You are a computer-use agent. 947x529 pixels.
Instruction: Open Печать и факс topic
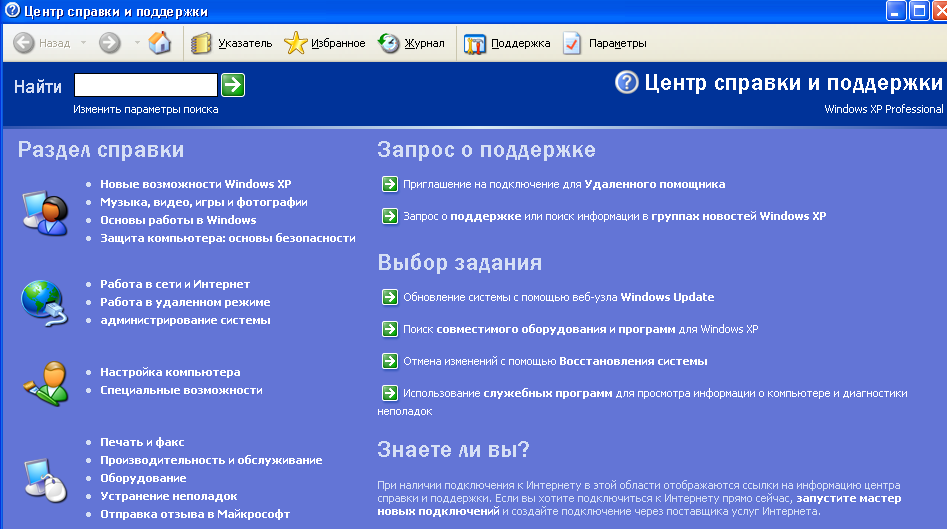[142, 443]
